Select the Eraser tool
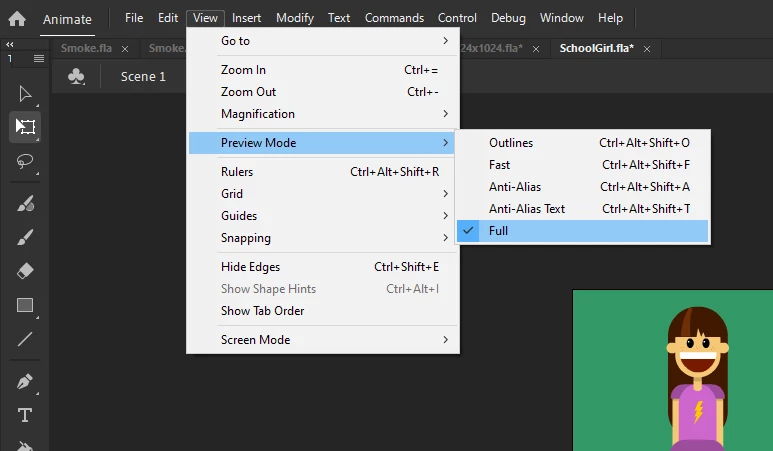Screen dimensions: 773x451 25,271
